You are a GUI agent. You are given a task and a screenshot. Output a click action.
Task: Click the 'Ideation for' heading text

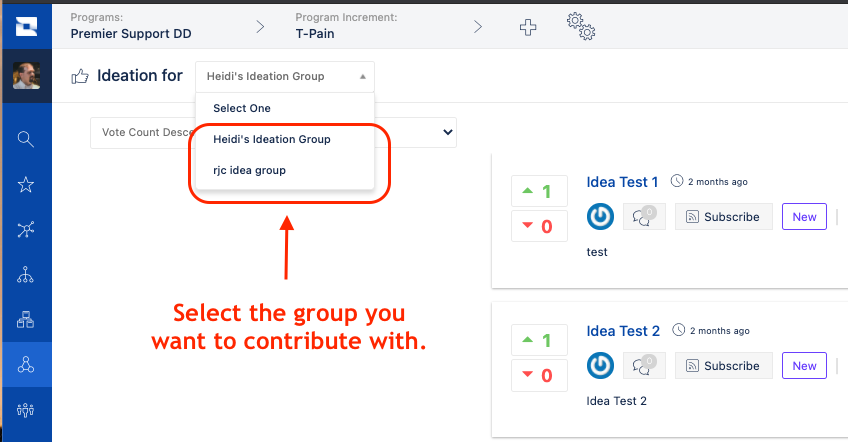pyautogui.click(x=140, y=76)
